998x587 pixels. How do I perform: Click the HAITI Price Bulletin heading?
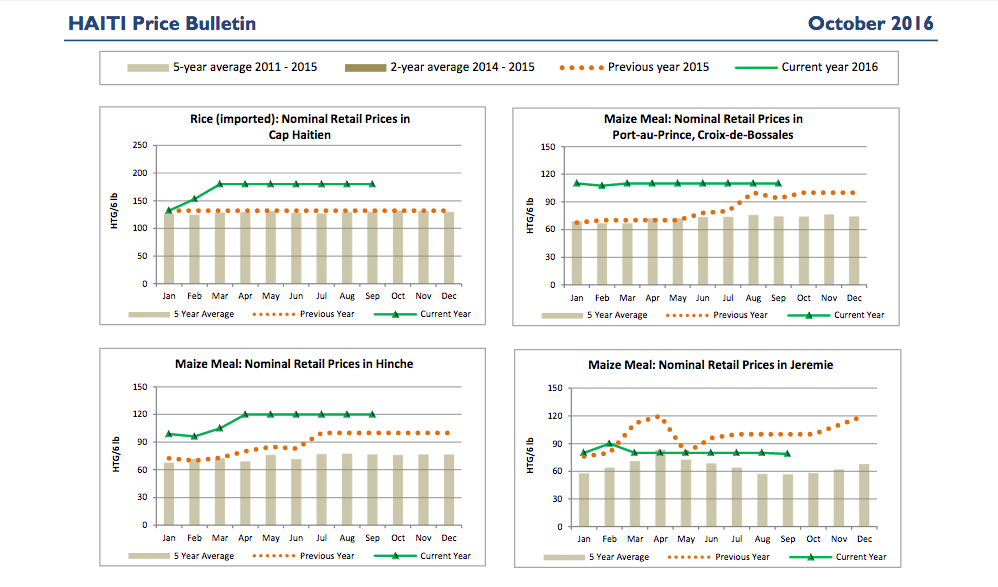click(162, 22)
